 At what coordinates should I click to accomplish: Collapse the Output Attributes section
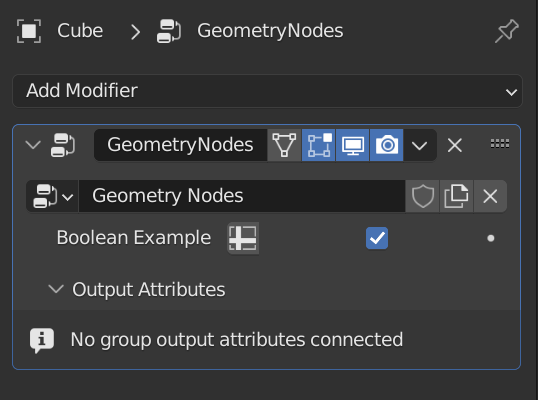[x=56, y=289]
